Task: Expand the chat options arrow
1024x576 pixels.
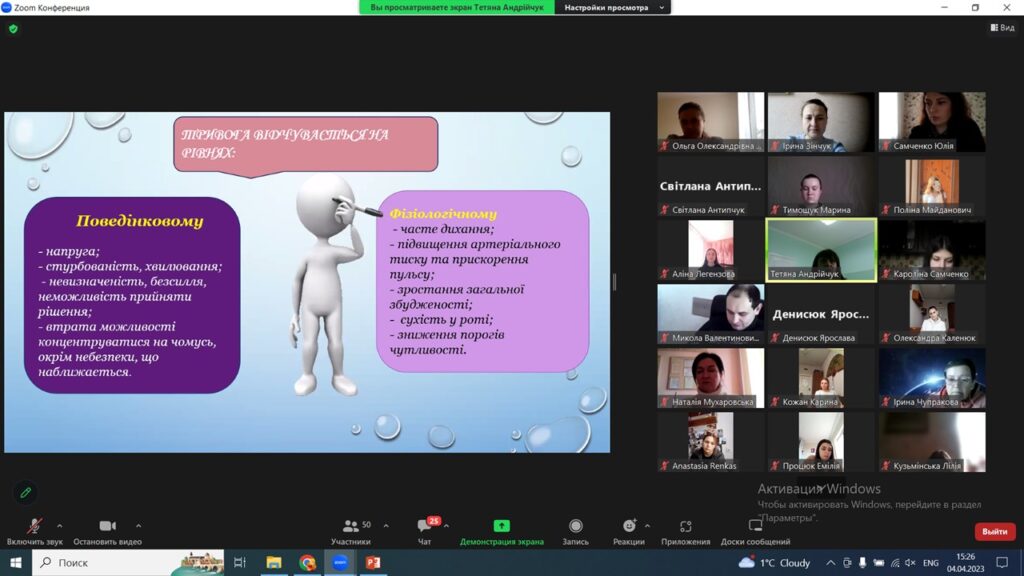Action: pyautogui.click(x=446, y=525)
